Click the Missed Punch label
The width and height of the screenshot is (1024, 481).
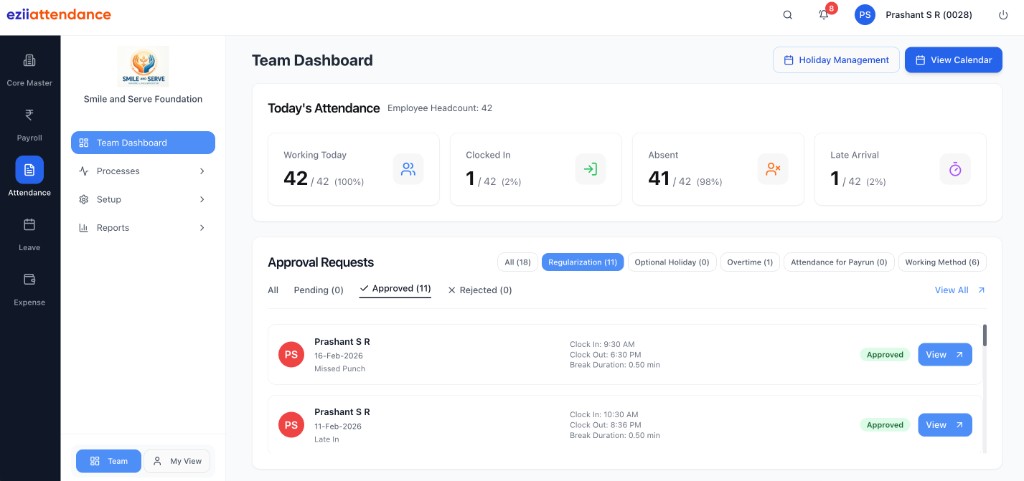coord(340,369)
